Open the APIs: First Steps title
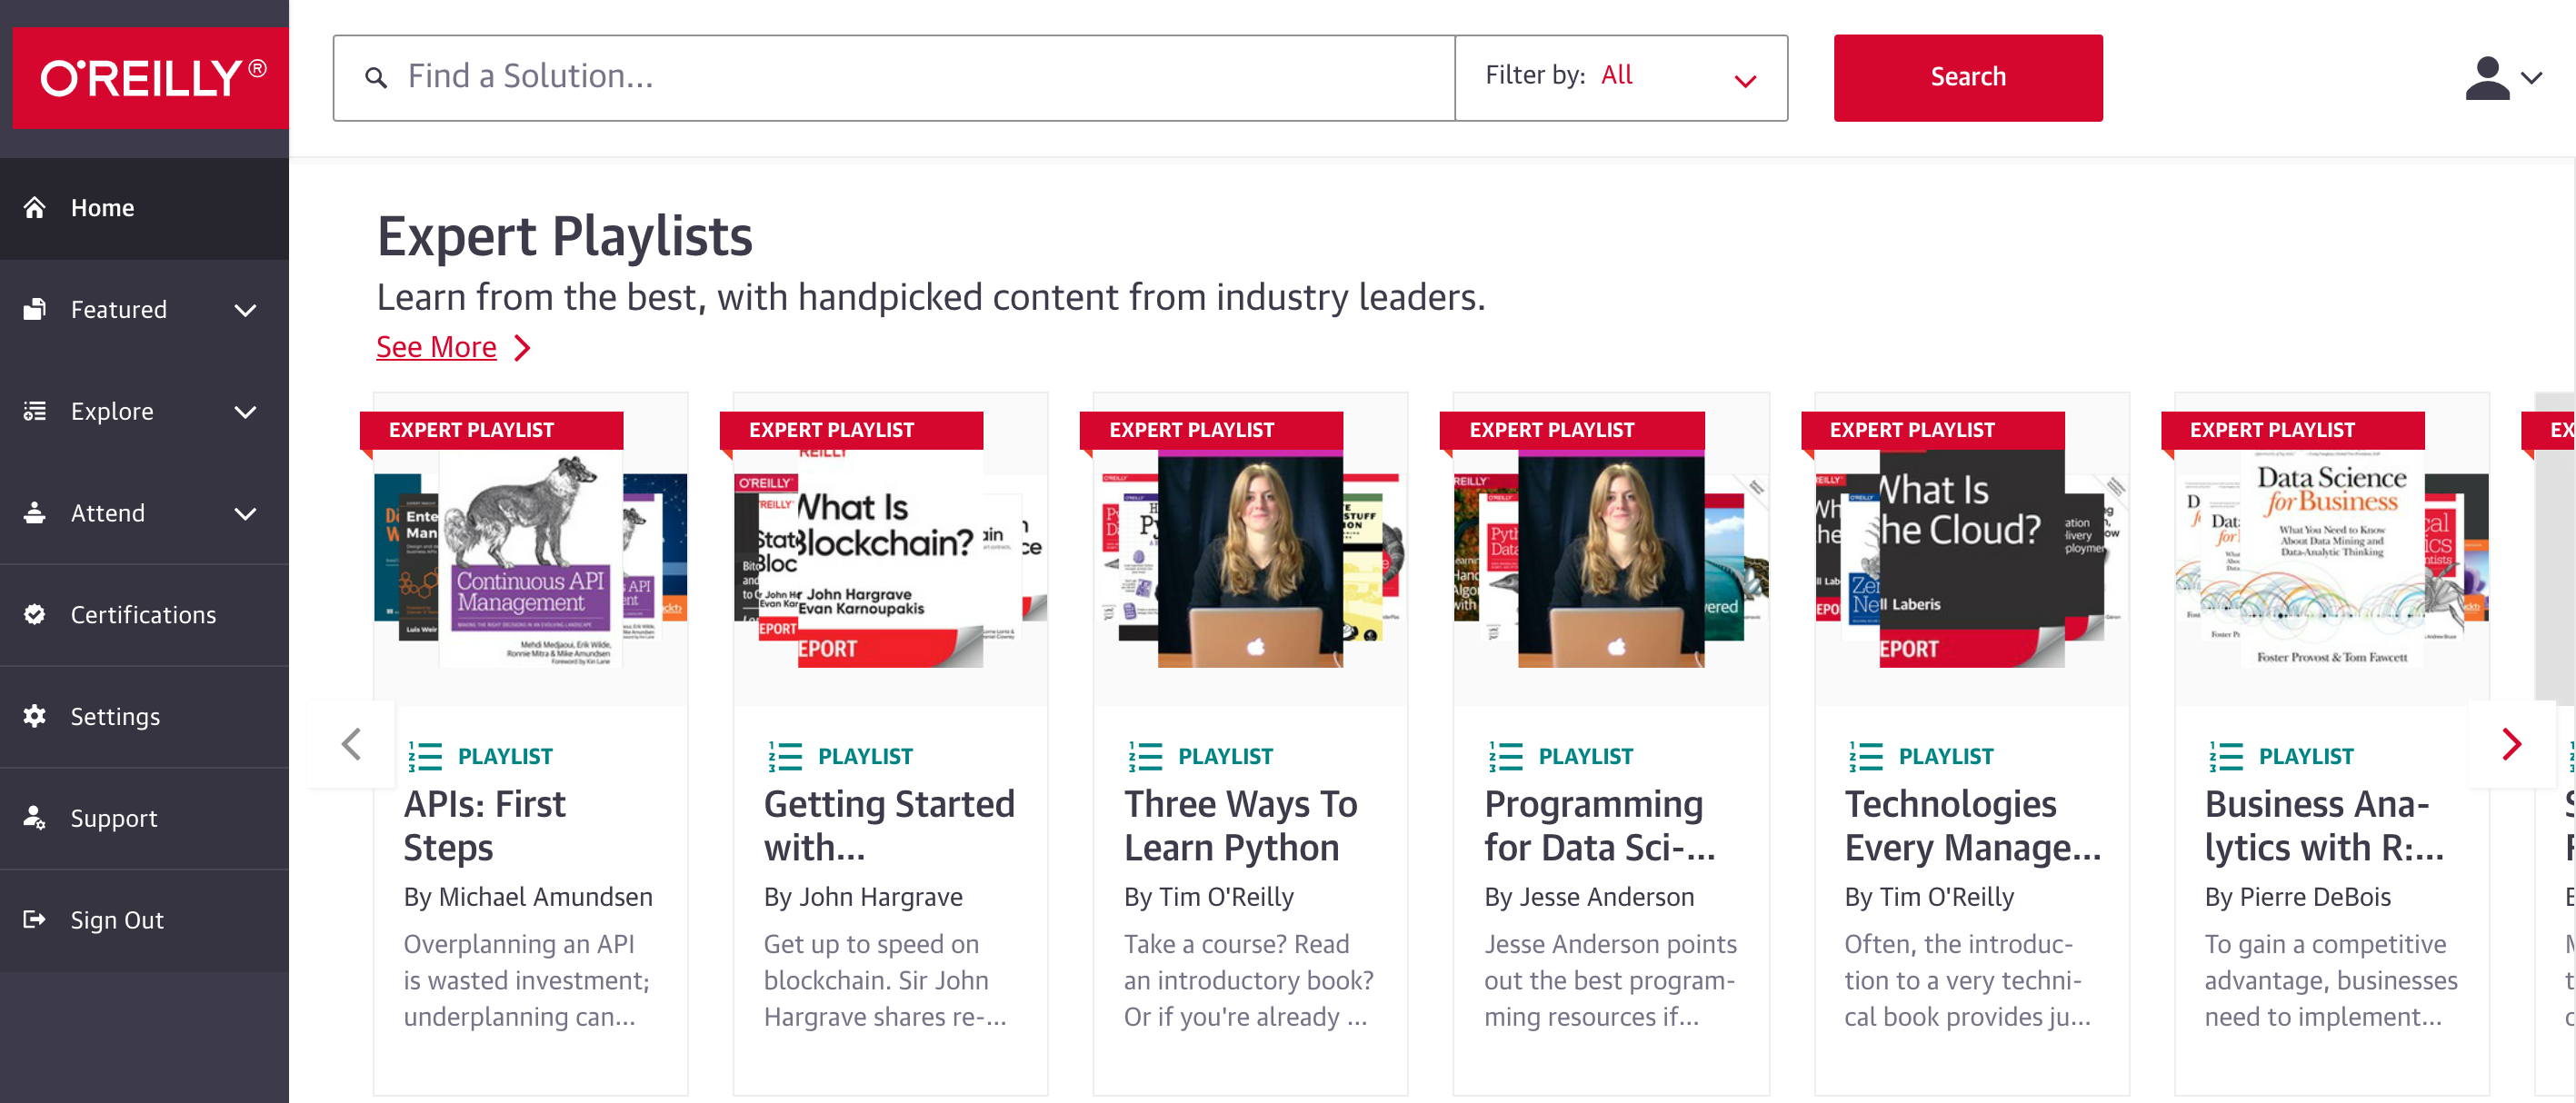2576x1103 pixels. point(484,826)
